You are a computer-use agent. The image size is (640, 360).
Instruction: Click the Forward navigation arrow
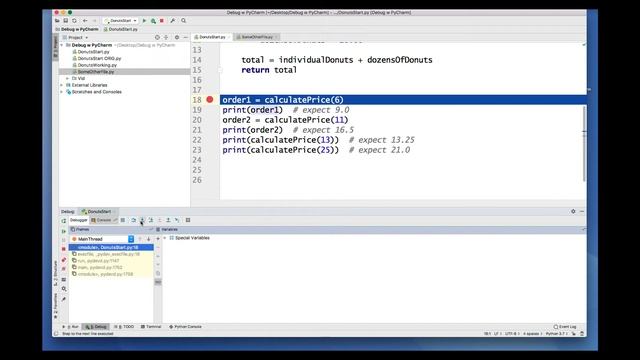point(94,21)
